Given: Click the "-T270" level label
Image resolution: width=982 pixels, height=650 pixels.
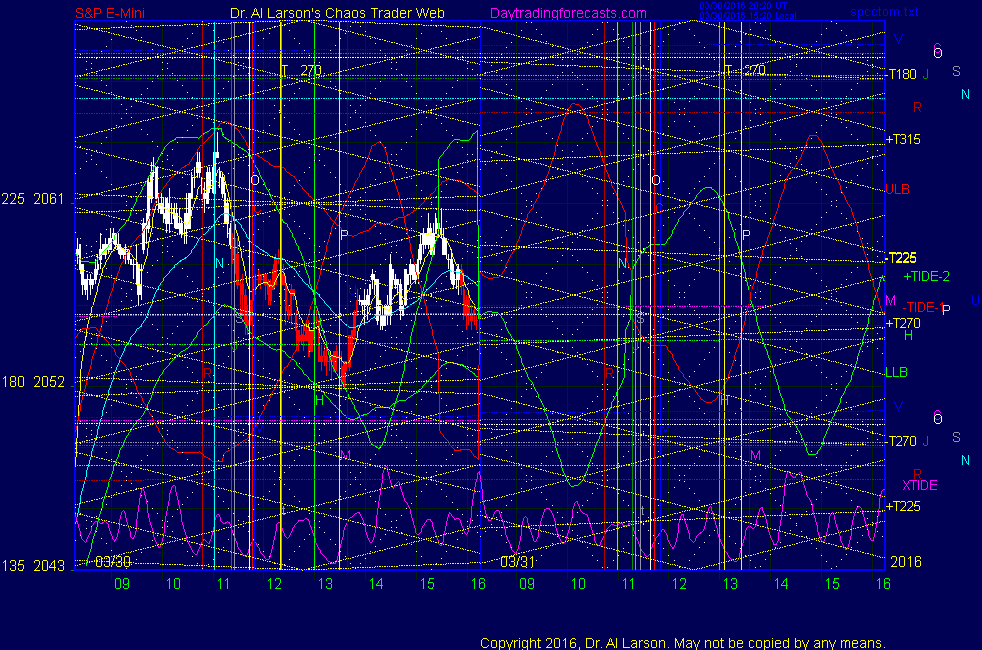Looking at the screenshot, I should pyautogui.click(x=901, y=441).
